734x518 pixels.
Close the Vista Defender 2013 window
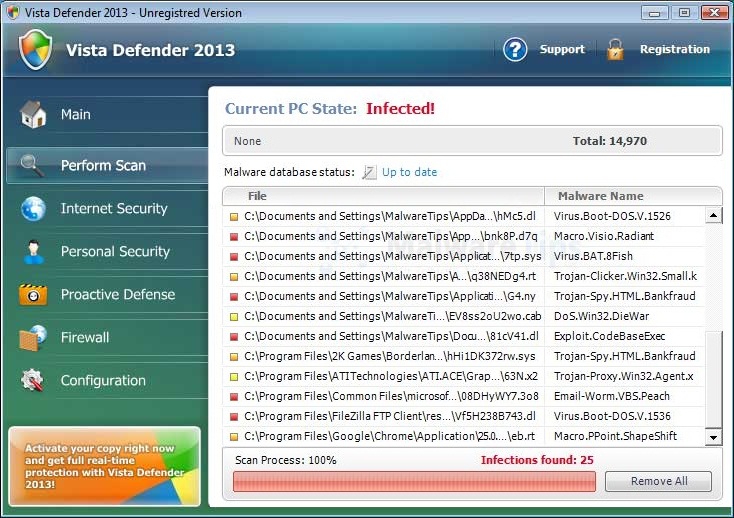tap(714, 13)
